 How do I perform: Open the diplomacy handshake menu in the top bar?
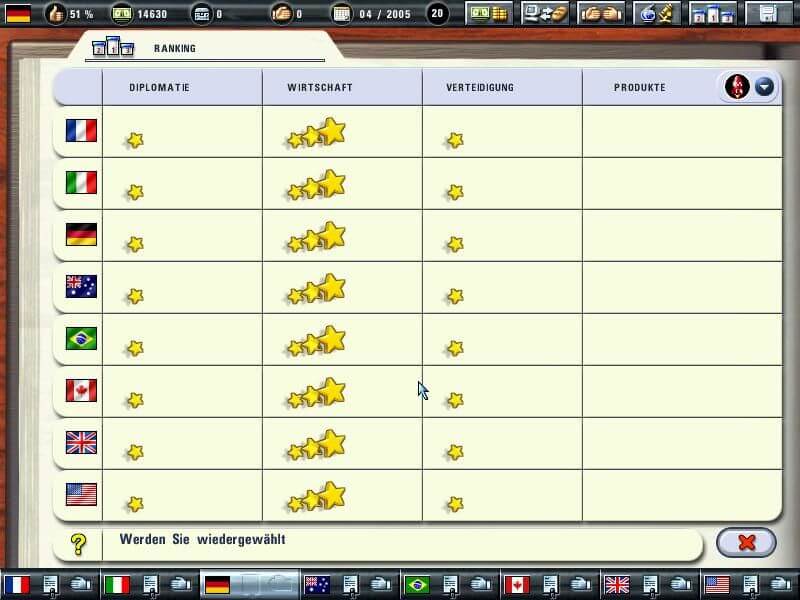[x=601, y=13]
